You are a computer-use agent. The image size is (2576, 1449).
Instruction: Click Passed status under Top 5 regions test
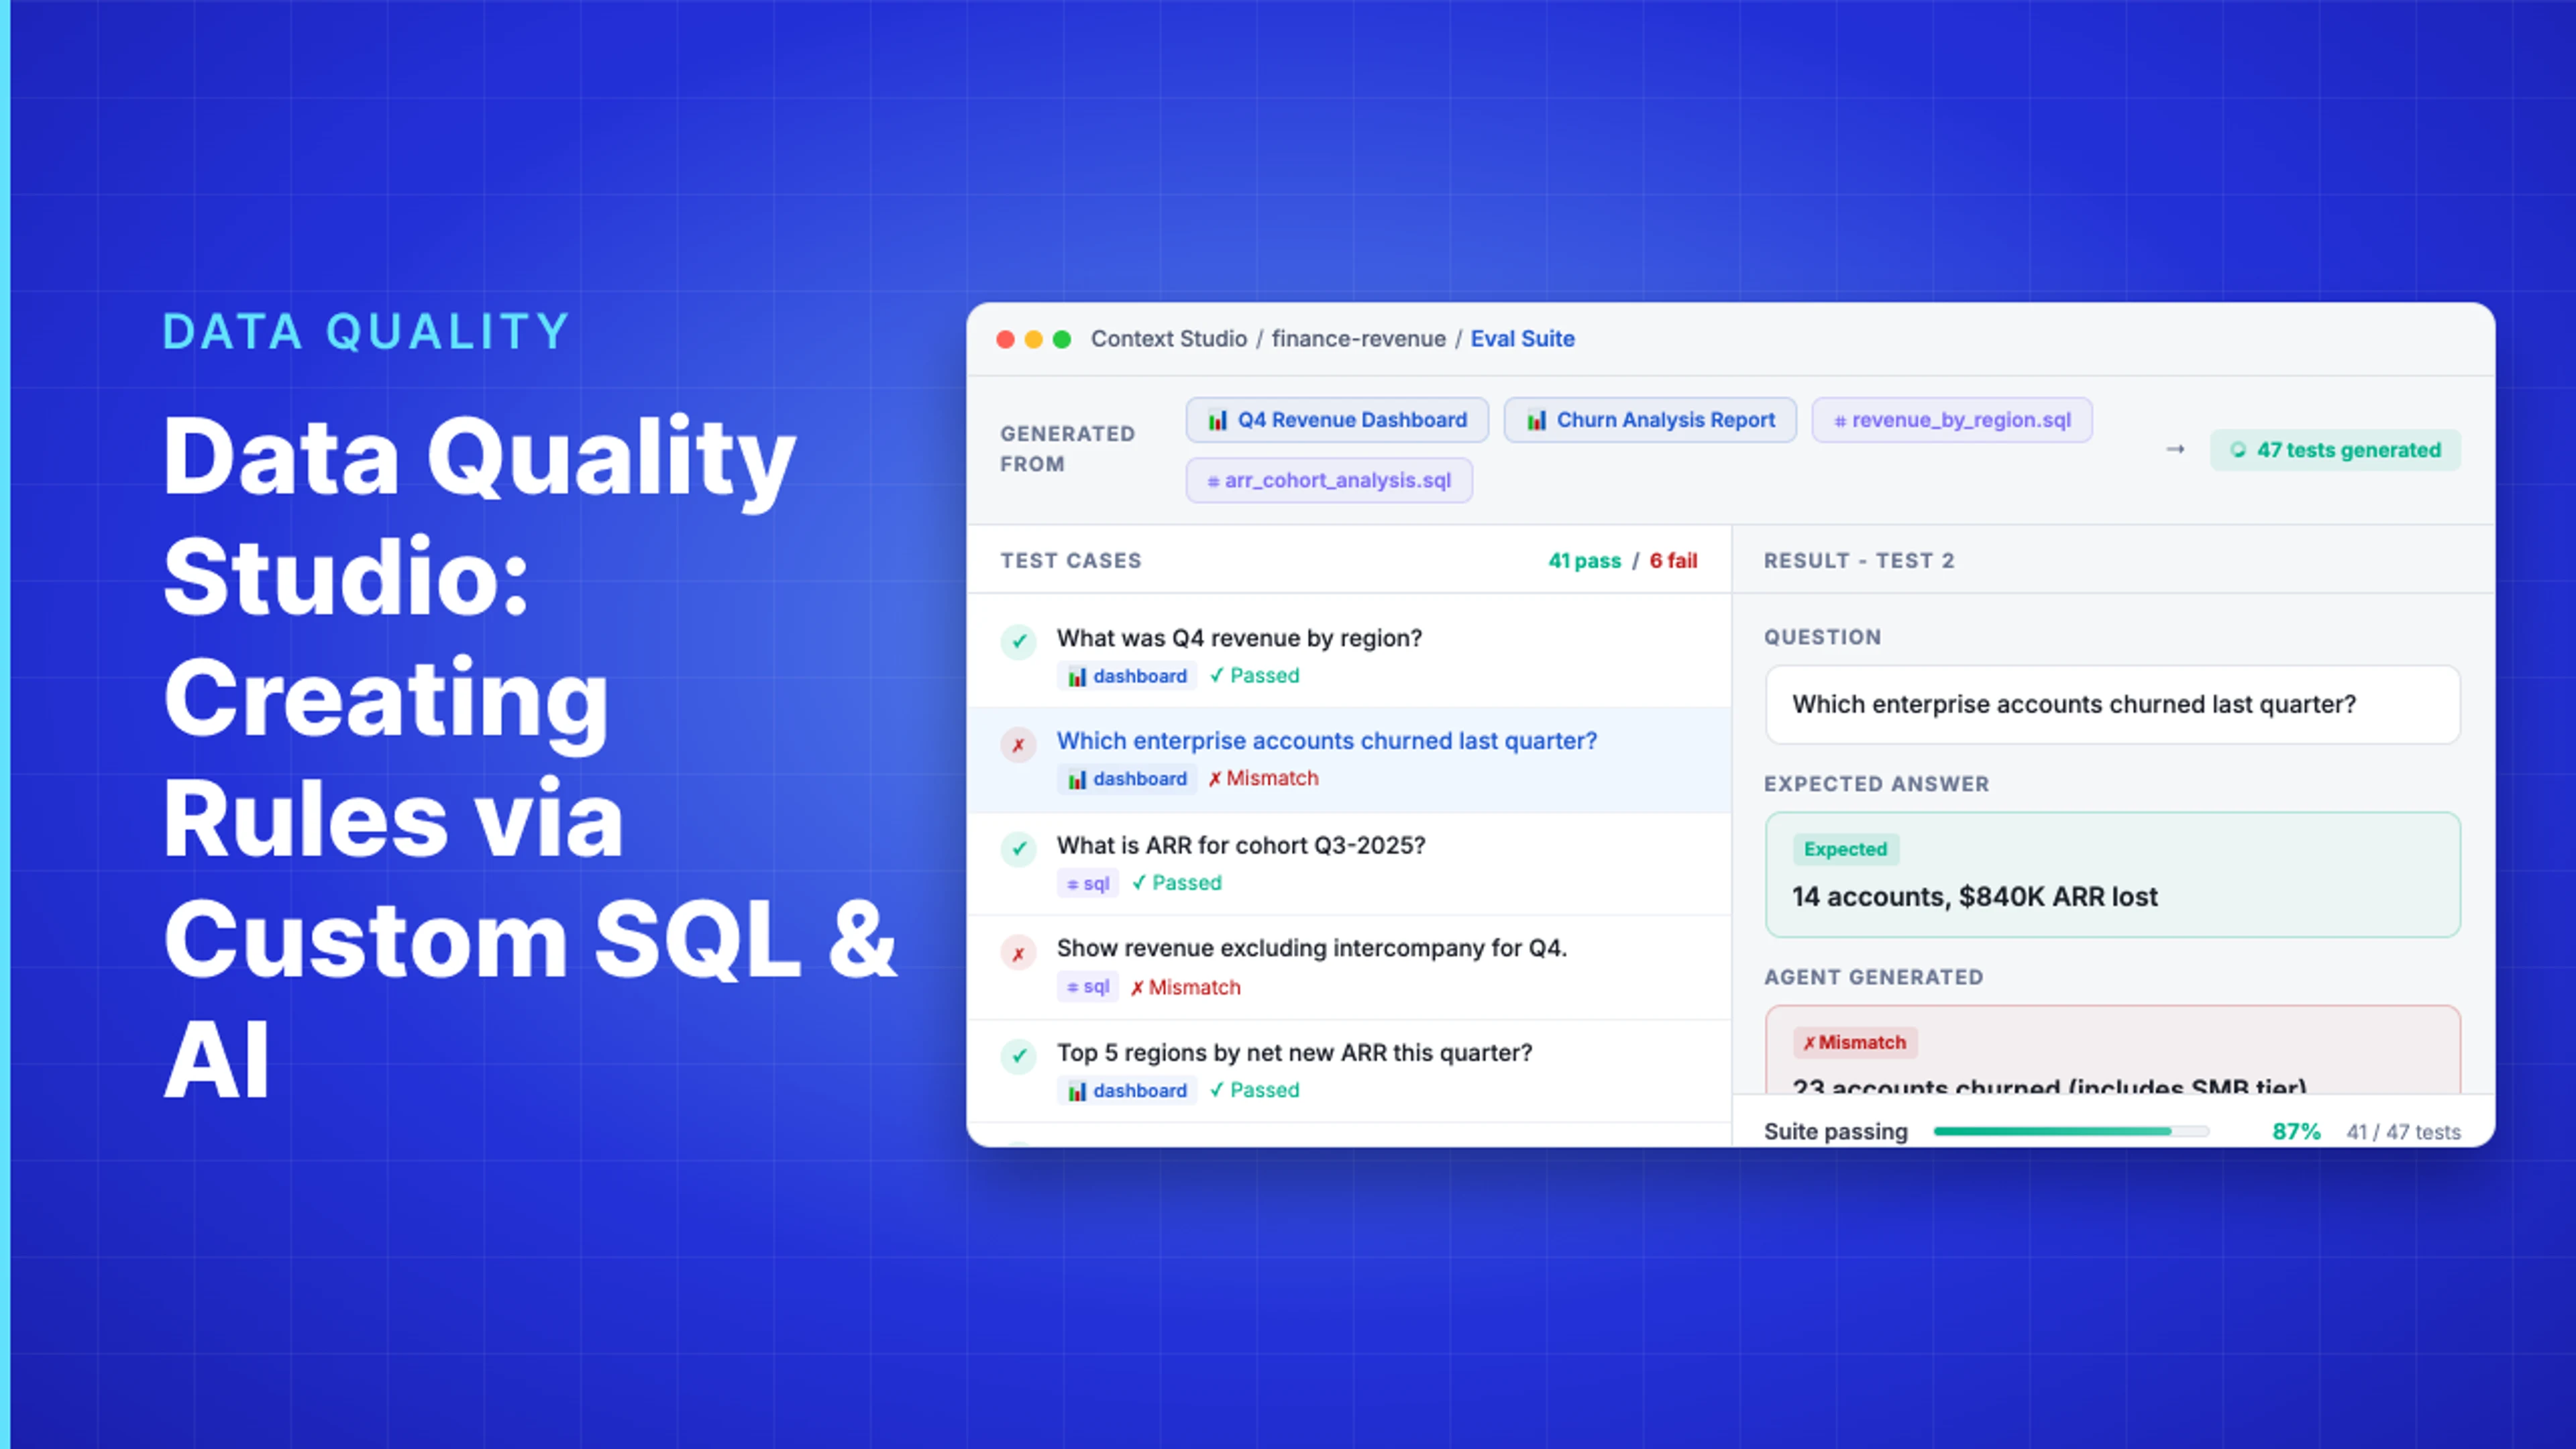click(x=1254, y=1090)
